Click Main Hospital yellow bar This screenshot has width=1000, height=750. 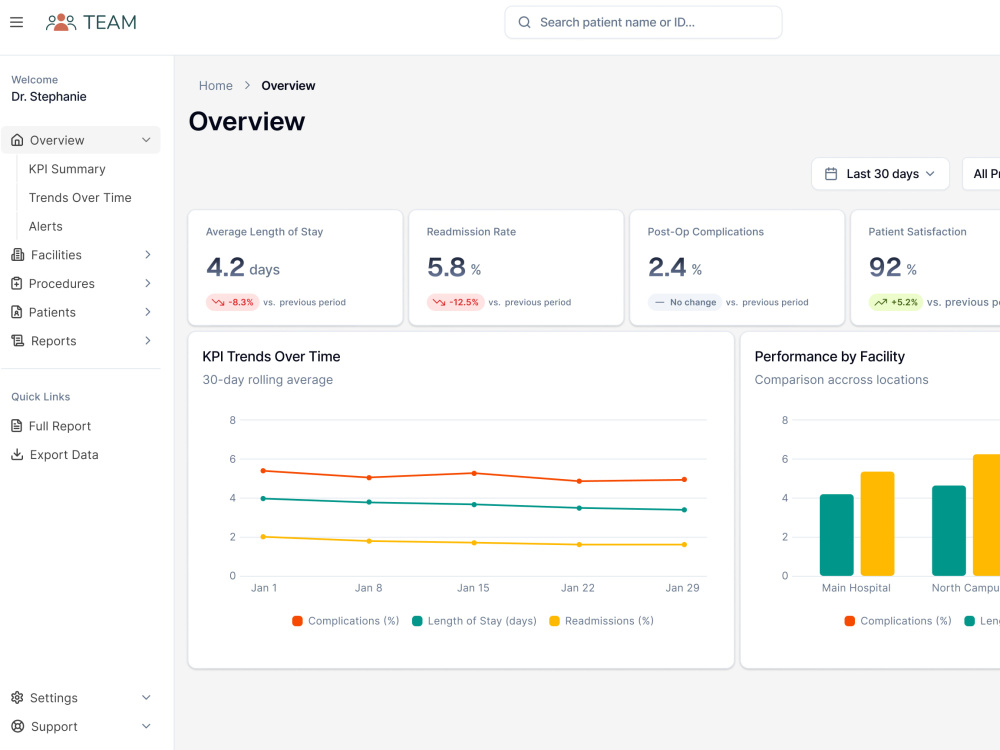coord(877,524)
